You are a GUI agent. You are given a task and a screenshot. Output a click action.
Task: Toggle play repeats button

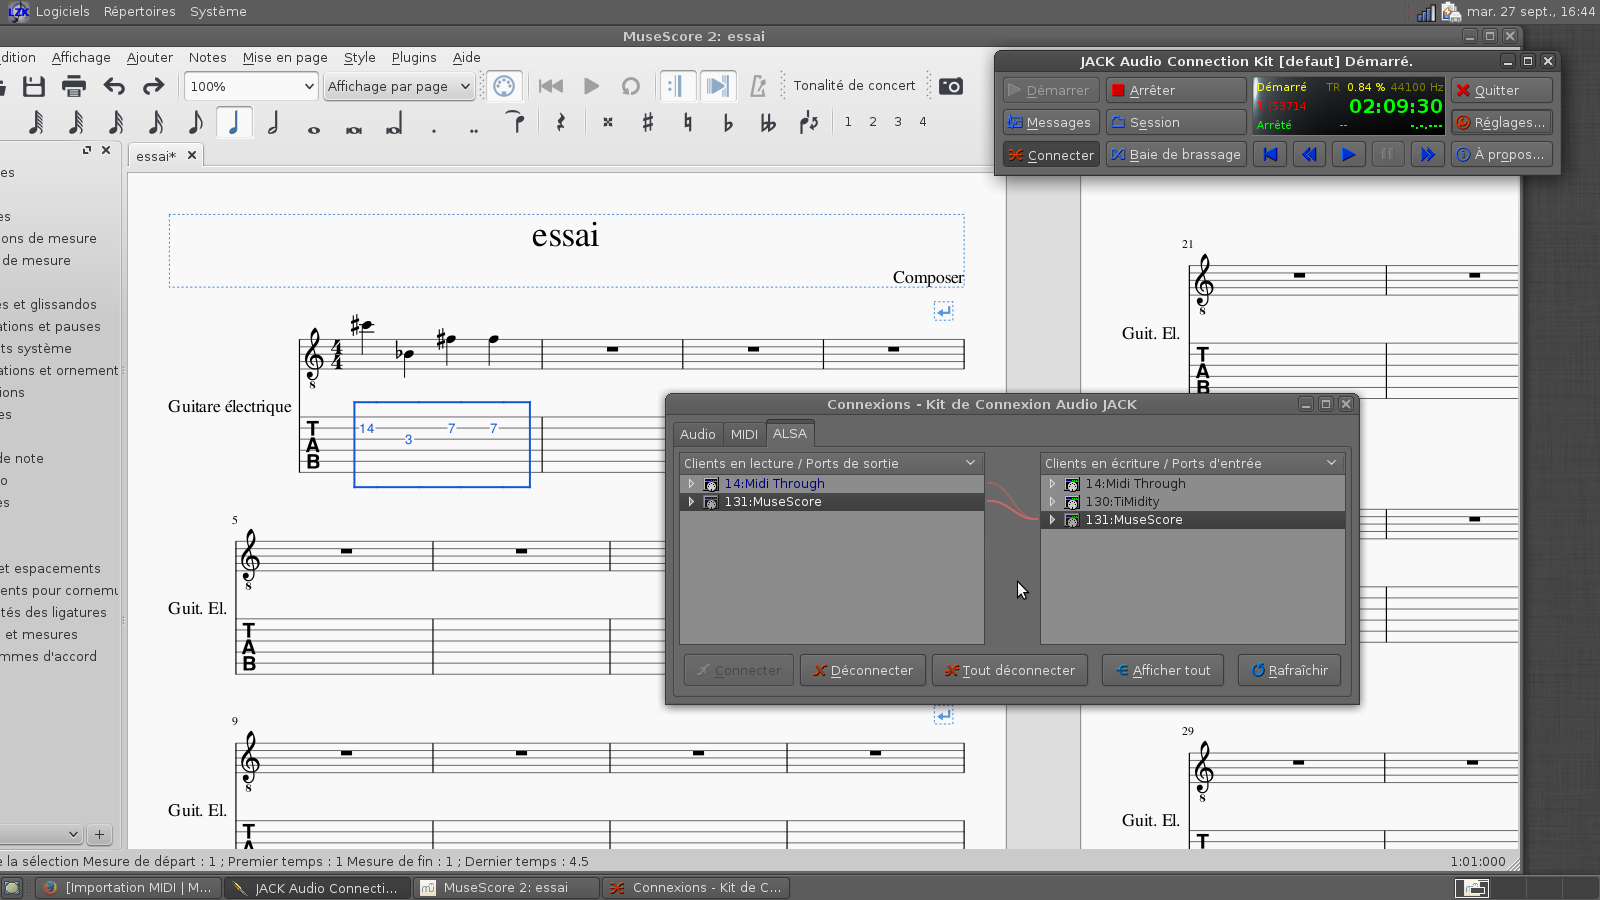677,87
